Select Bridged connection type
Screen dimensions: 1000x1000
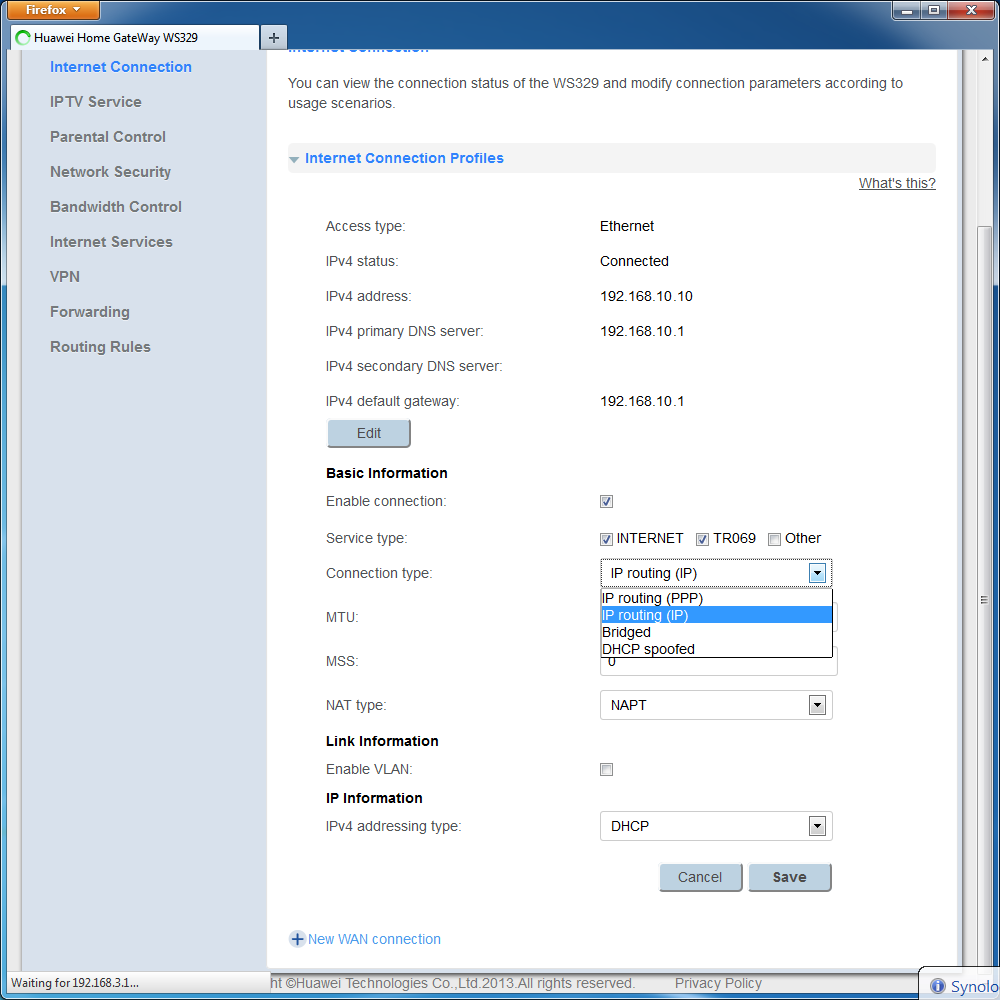[x=716, y=633]
